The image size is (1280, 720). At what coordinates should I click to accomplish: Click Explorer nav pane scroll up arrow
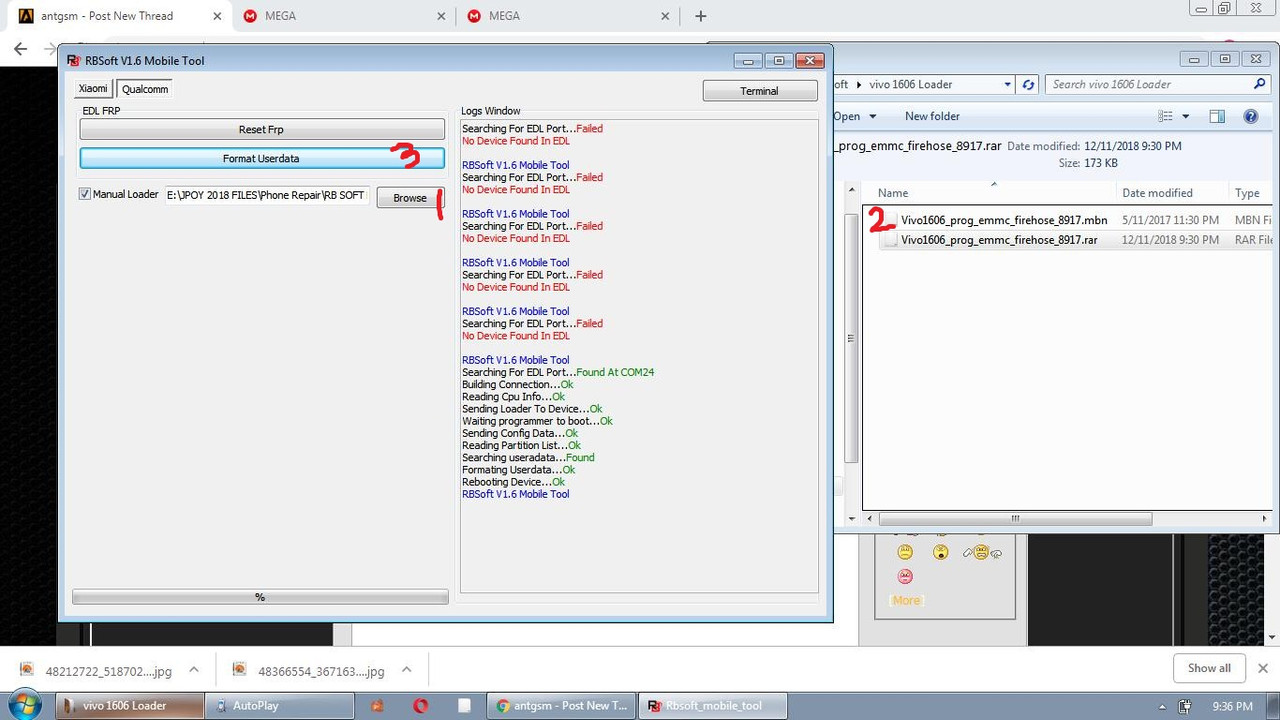[x=852, y=189]
